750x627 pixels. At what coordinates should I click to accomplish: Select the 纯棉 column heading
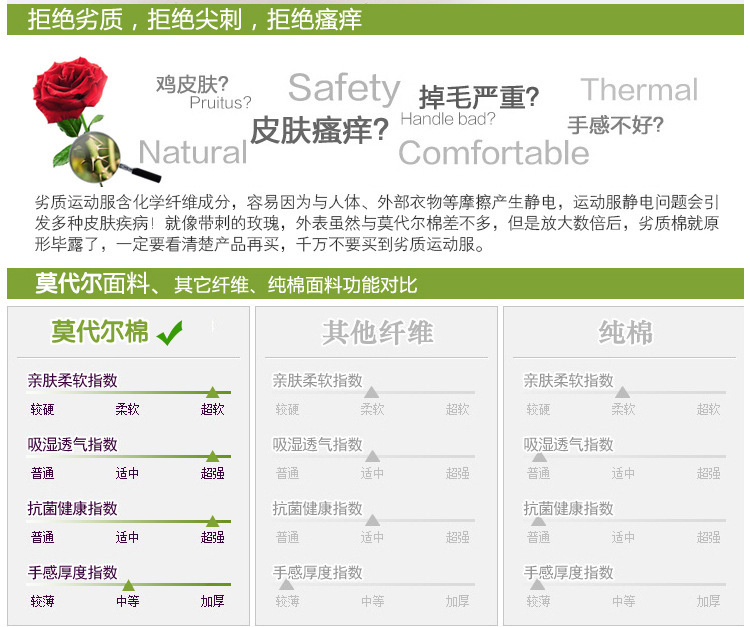point(625,332)
